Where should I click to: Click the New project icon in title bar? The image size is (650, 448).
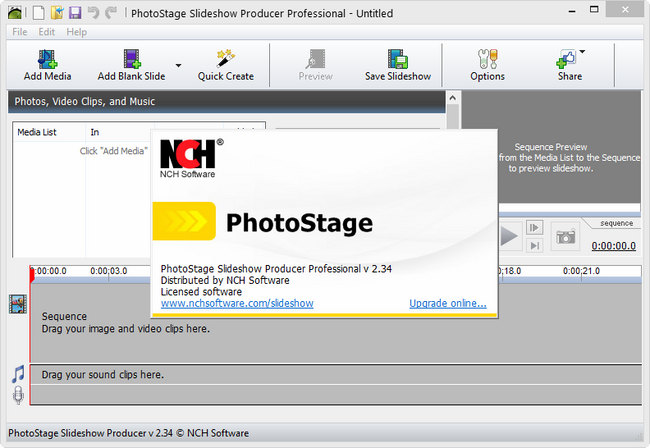39,12
